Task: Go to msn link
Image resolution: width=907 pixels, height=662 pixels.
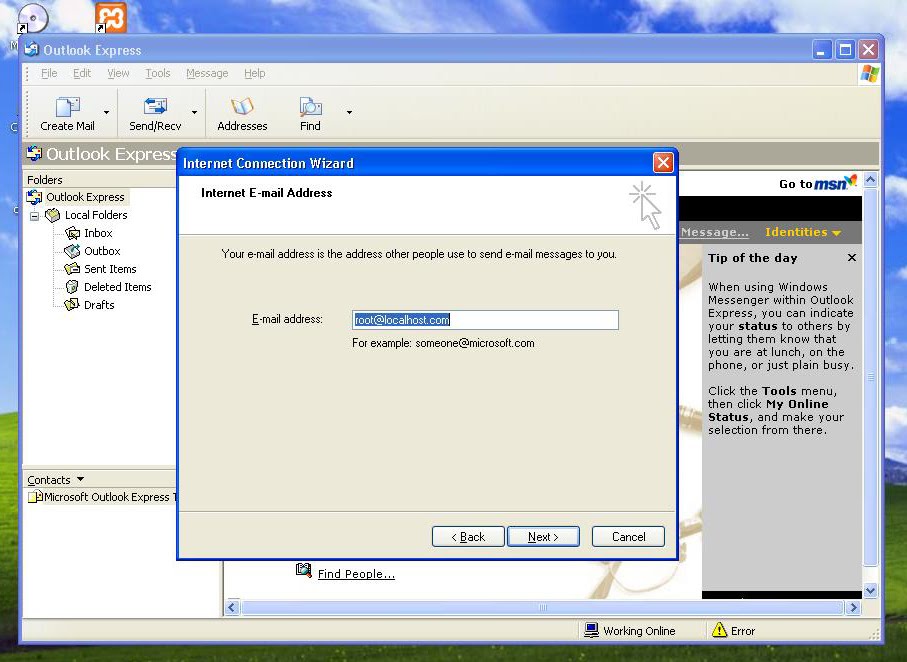Action: coord(817,183)
